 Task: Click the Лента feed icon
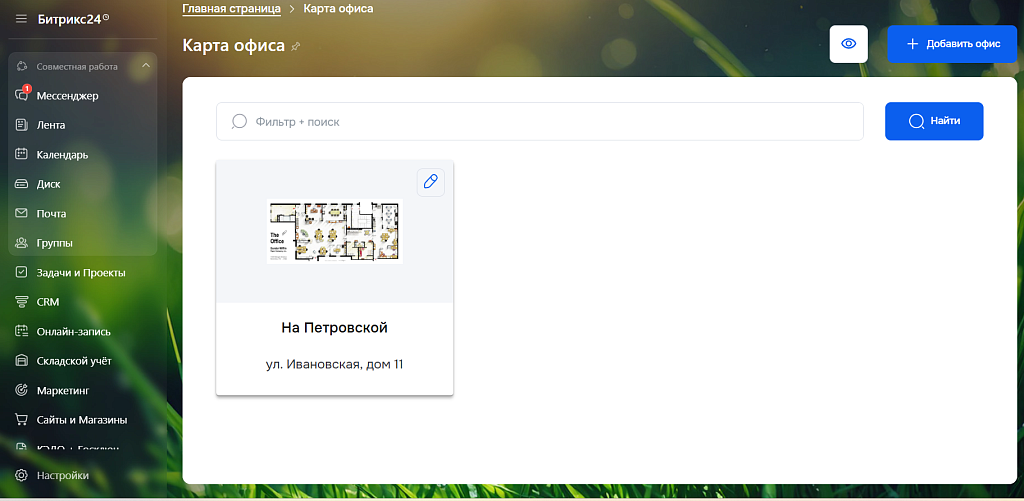22,125
